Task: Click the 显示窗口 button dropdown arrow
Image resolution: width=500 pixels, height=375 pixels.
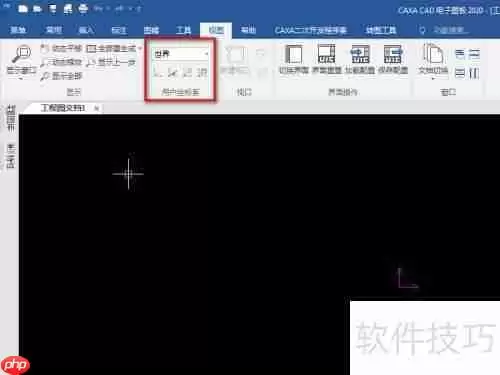Action: (21, 79)
